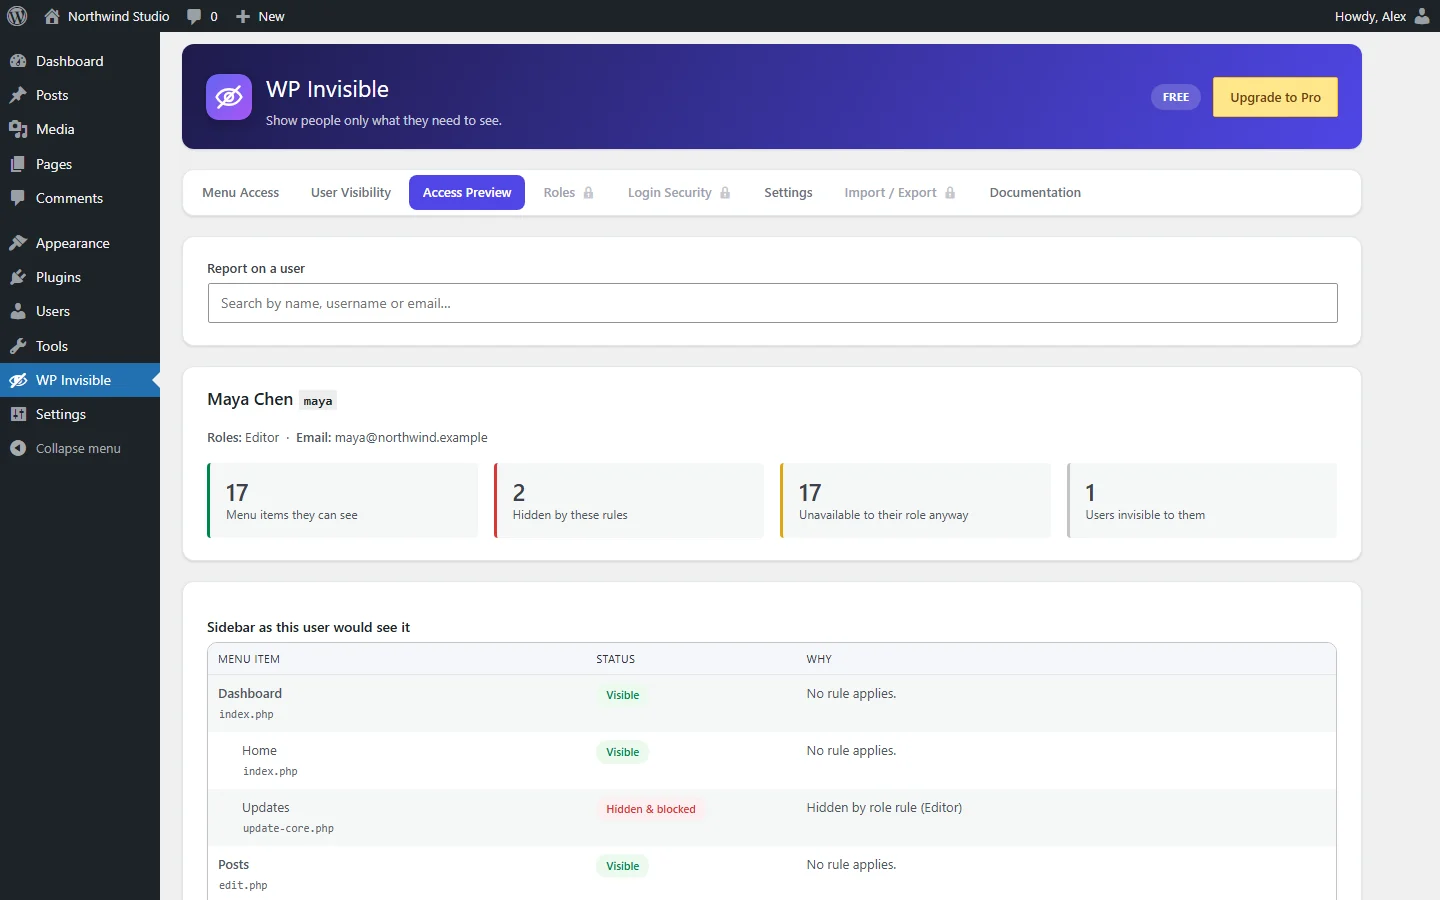Click the Unavailable to their role anyway card

915,500
